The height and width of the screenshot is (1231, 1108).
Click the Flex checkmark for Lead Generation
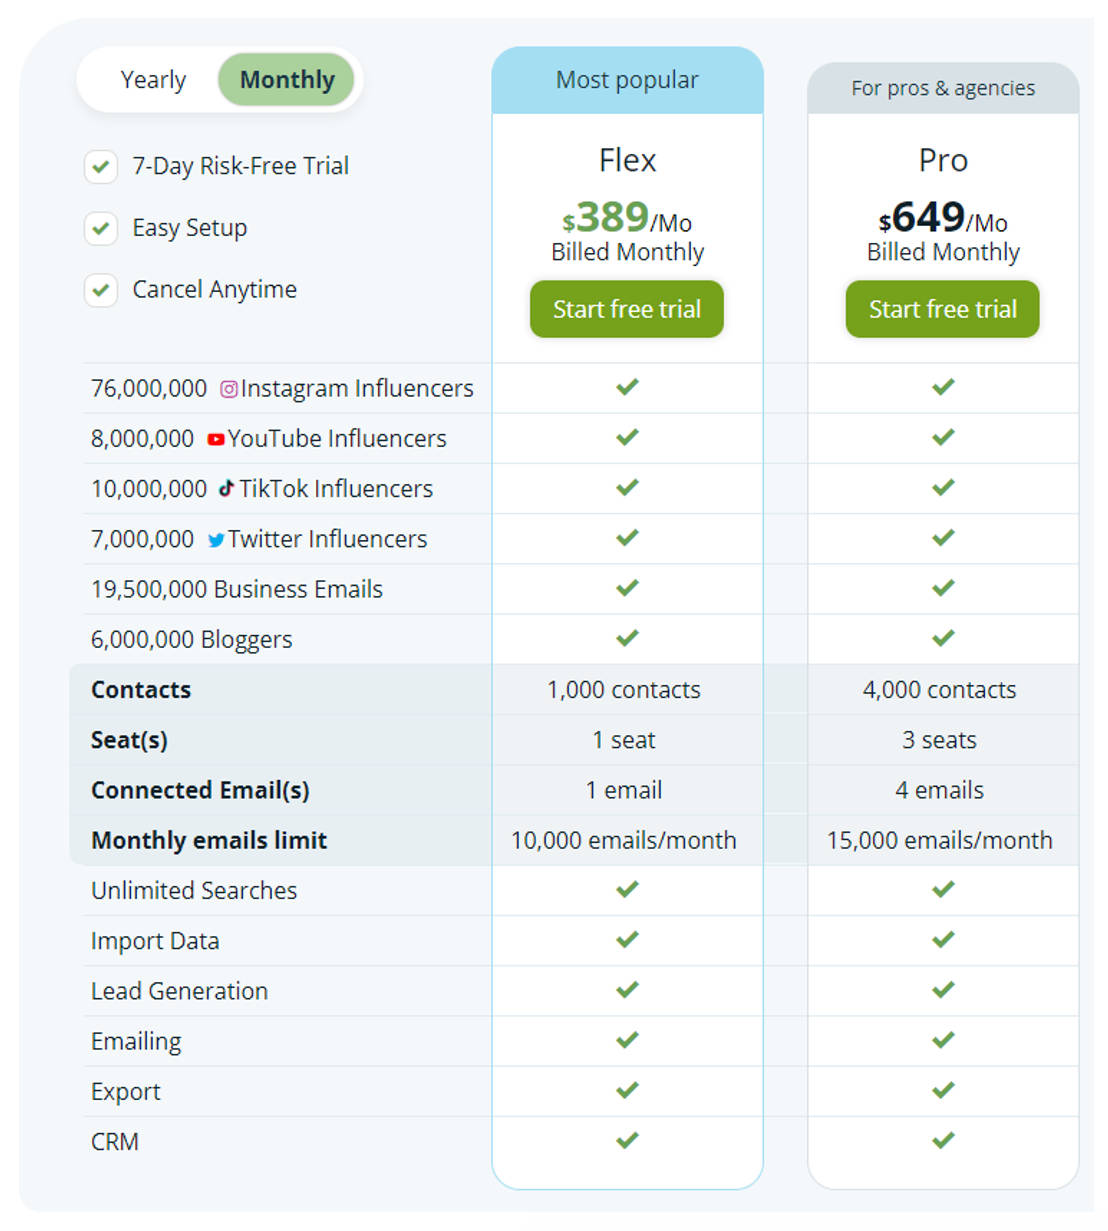[627, 990]
